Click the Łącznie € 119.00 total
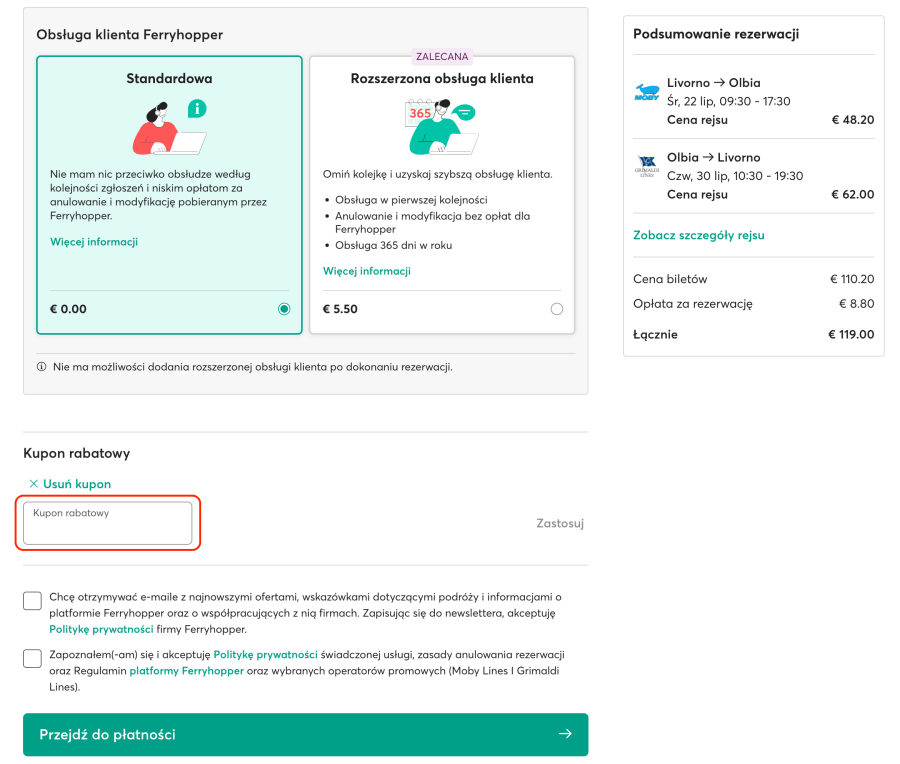The width and height of the screenshot is (900, 764). (x=851, y=335)
